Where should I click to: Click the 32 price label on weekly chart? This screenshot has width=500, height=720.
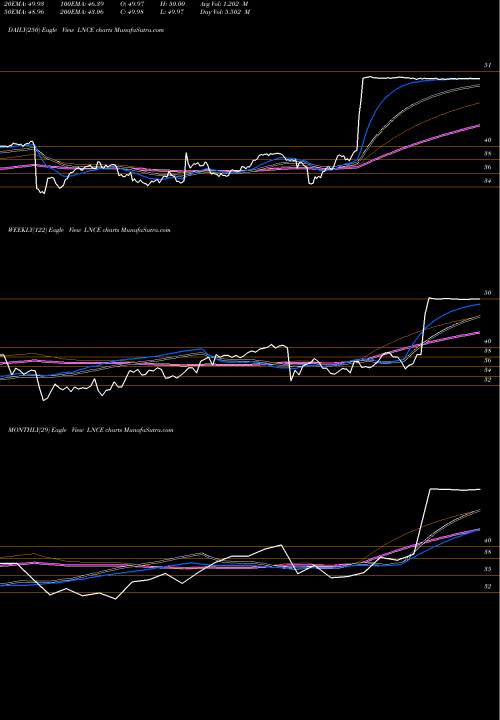tap(488, 380)
